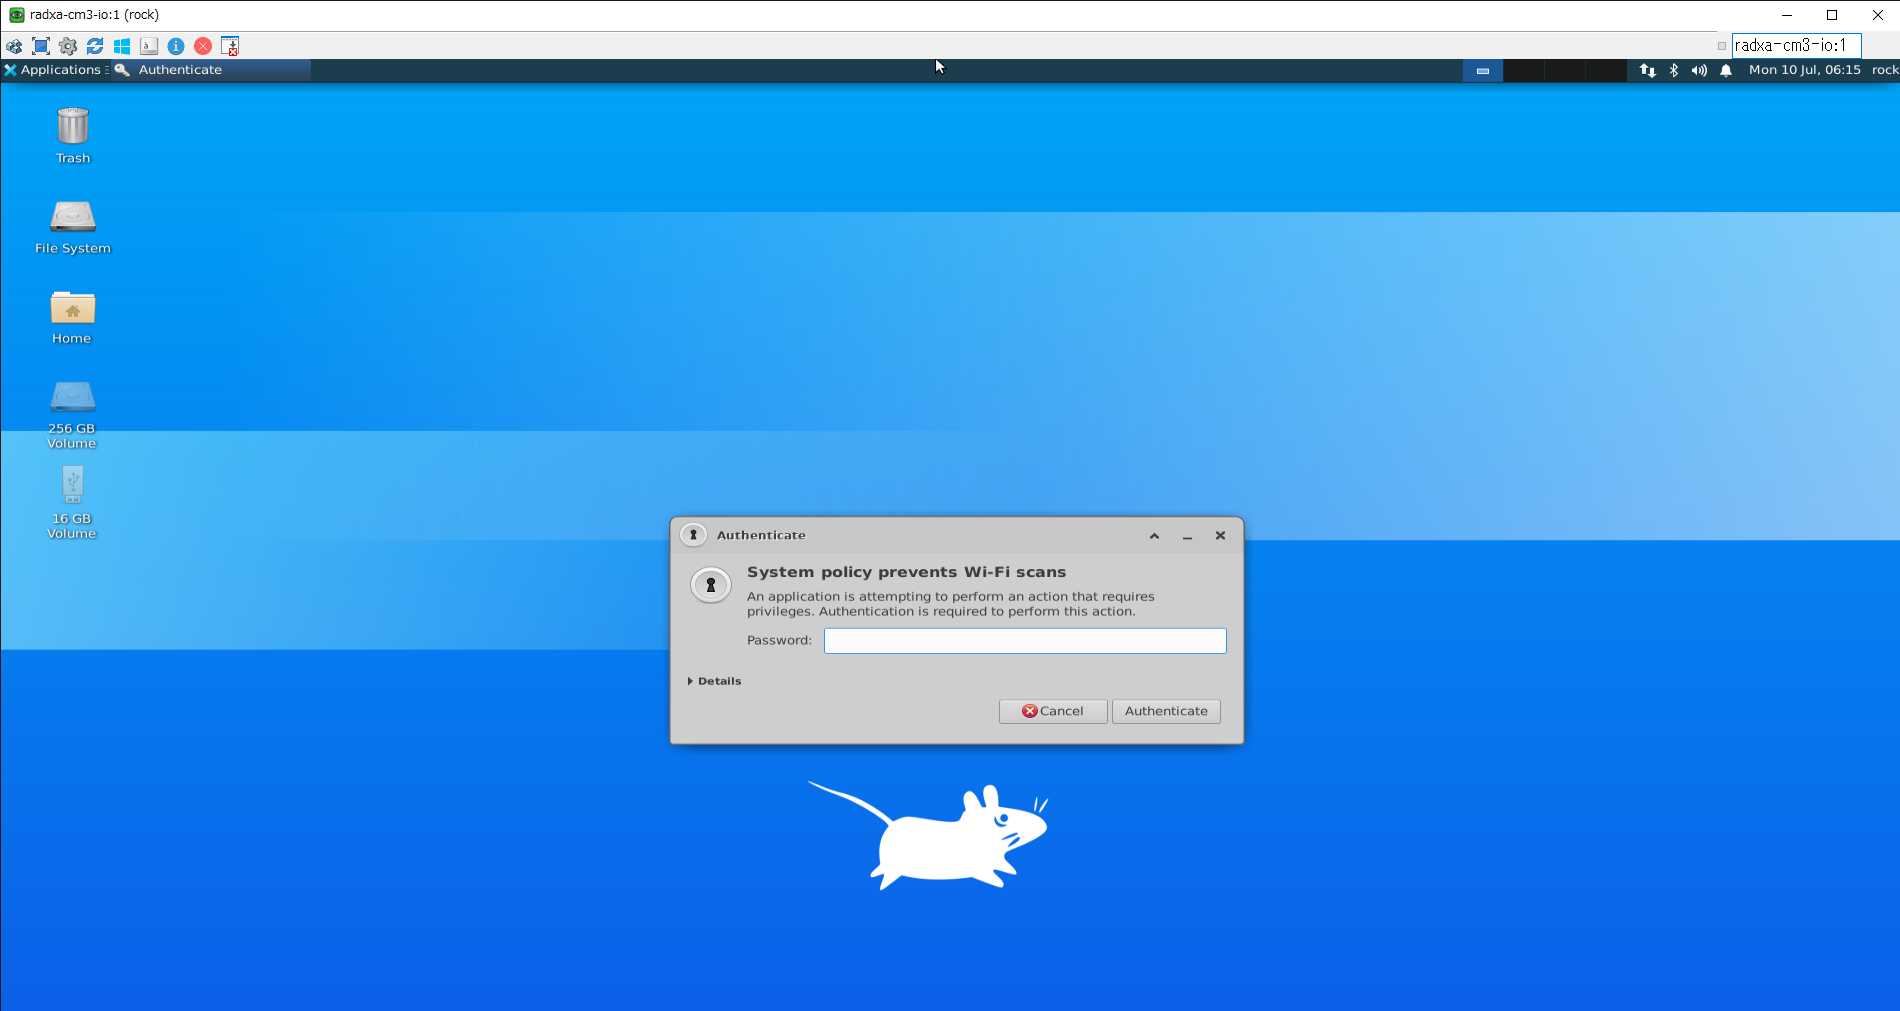Click the Authenticate button

1166,711
